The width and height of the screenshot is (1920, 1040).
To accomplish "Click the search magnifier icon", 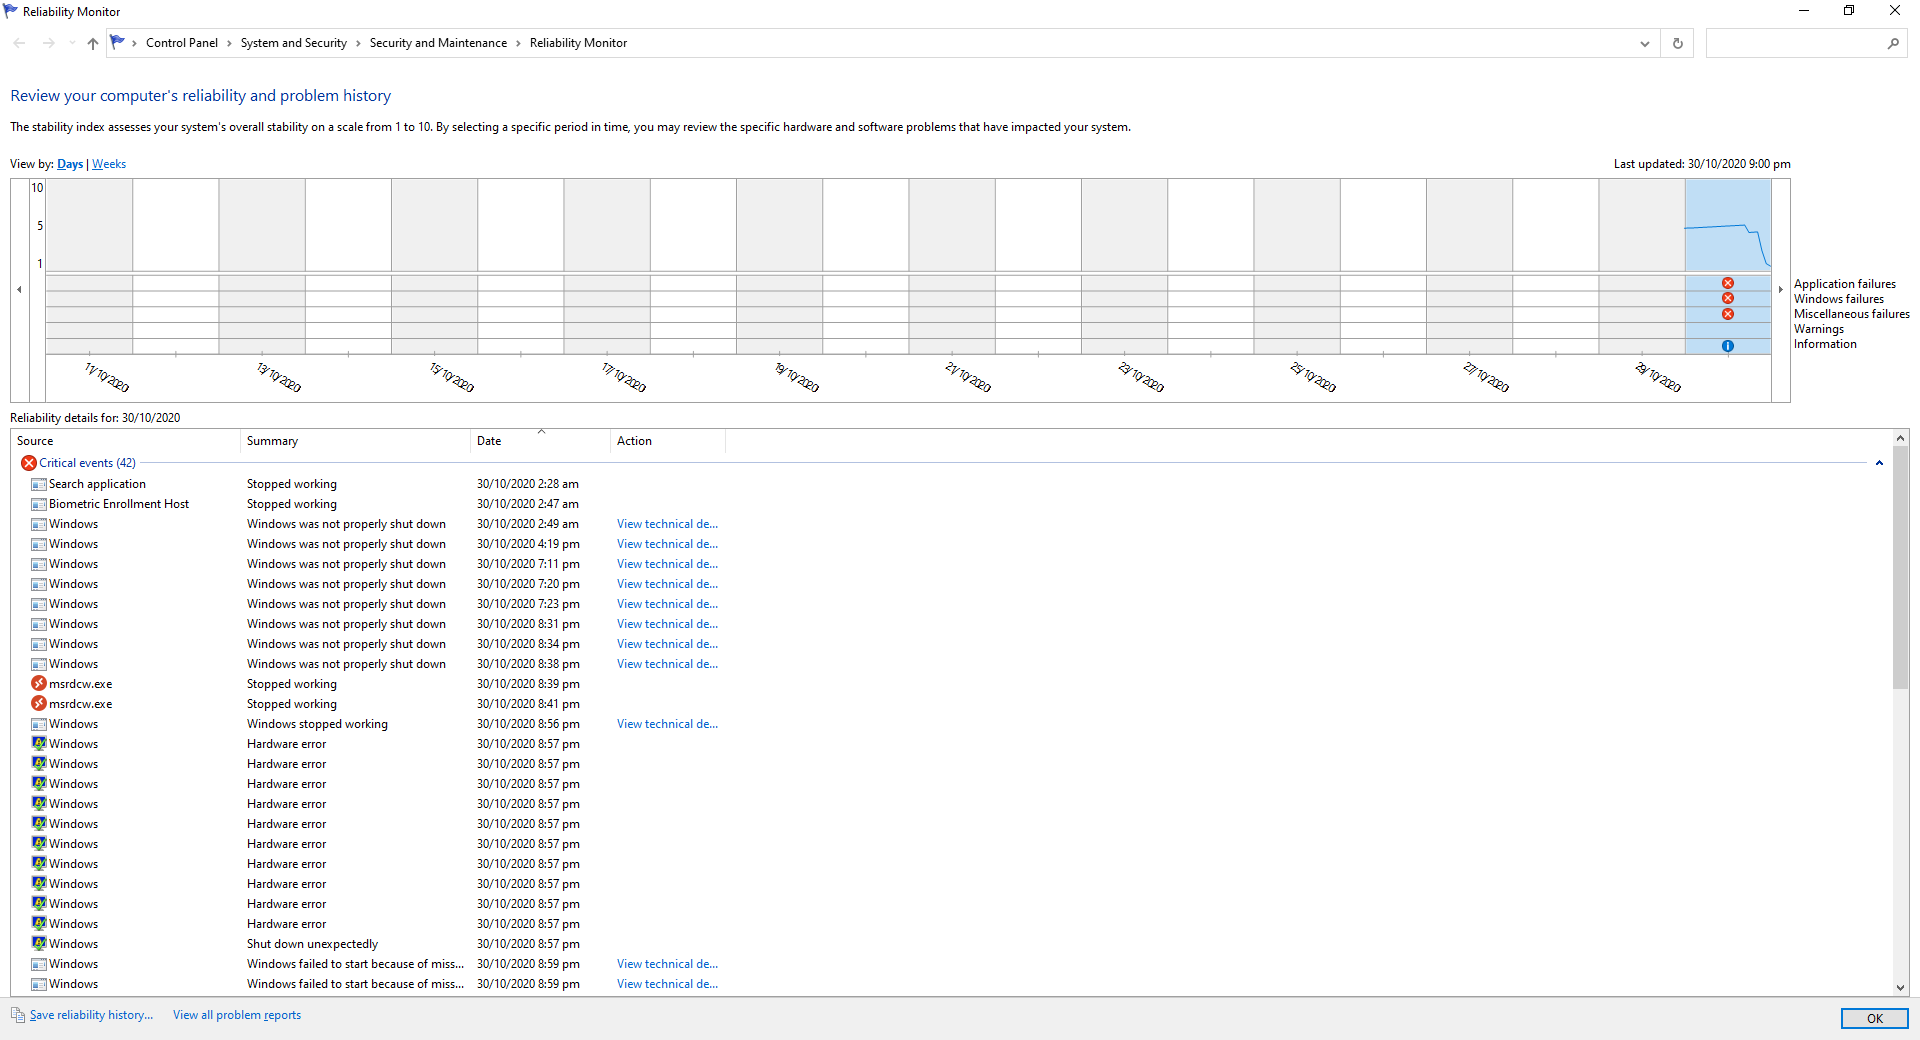I will 1892,43.
